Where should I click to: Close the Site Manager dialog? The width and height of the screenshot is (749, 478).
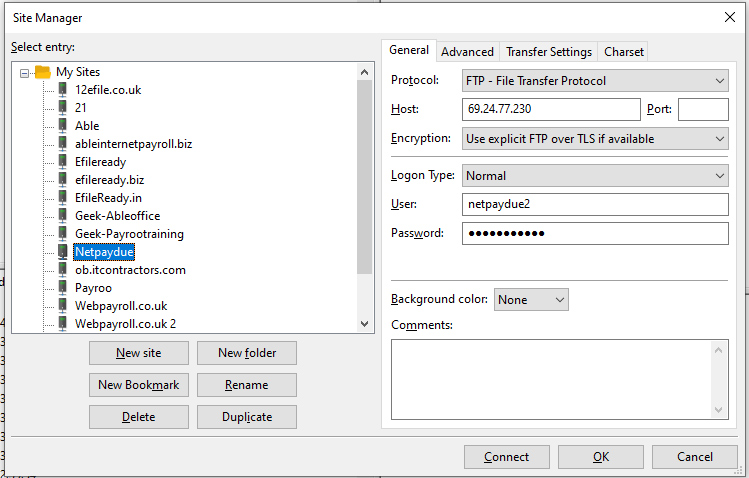[728, 16]
